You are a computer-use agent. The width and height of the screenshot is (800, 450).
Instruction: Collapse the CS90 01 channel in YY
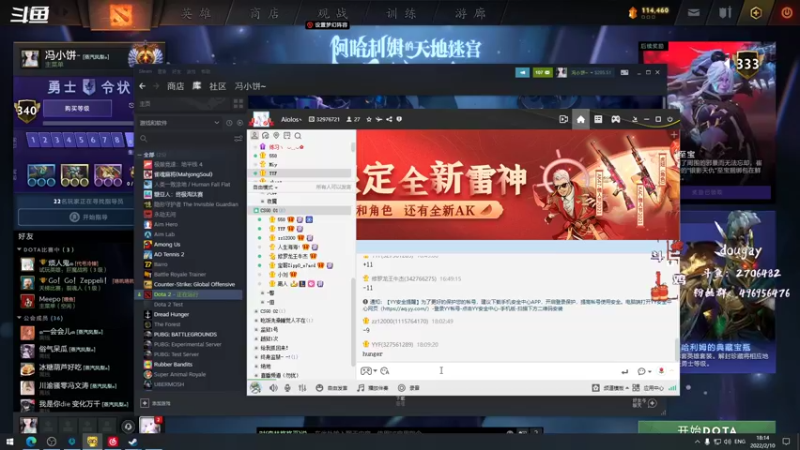(256, 210)
